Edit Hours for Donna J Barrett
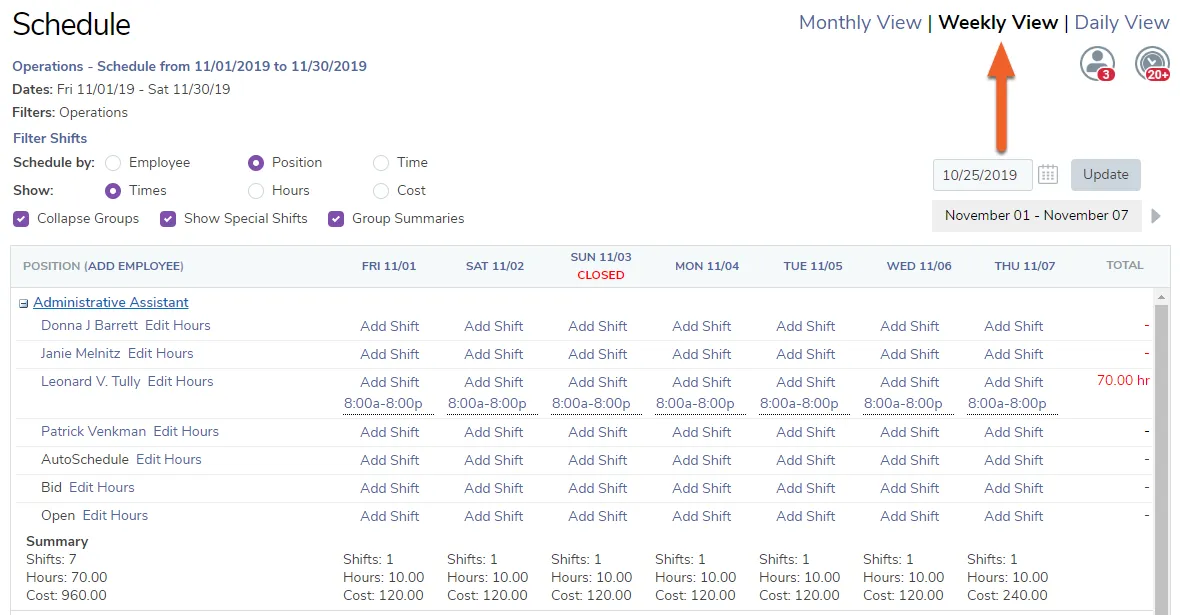Screen dimensions: 1180x615 point(178,326)
